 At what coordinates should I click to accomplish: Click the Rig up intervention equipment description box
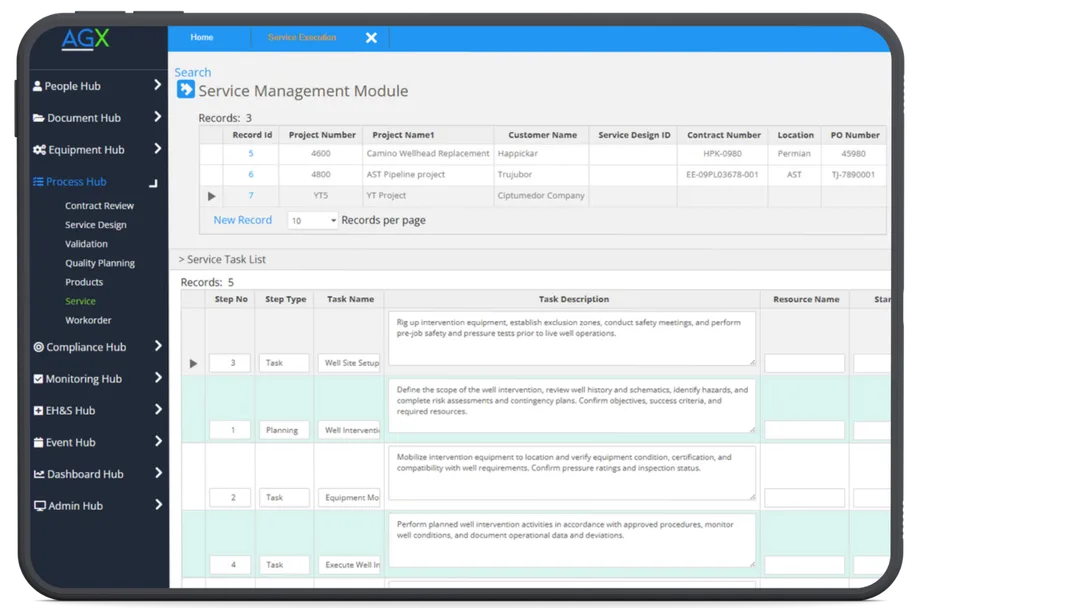pos(572,339)
